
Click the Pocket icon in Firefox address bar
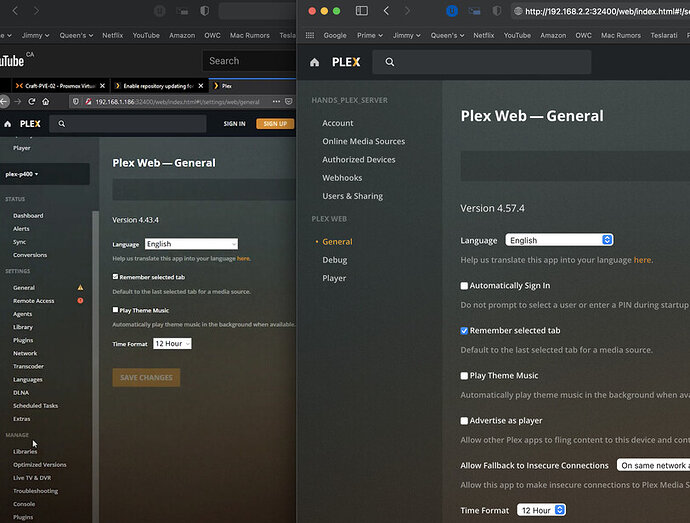point(289,102)
